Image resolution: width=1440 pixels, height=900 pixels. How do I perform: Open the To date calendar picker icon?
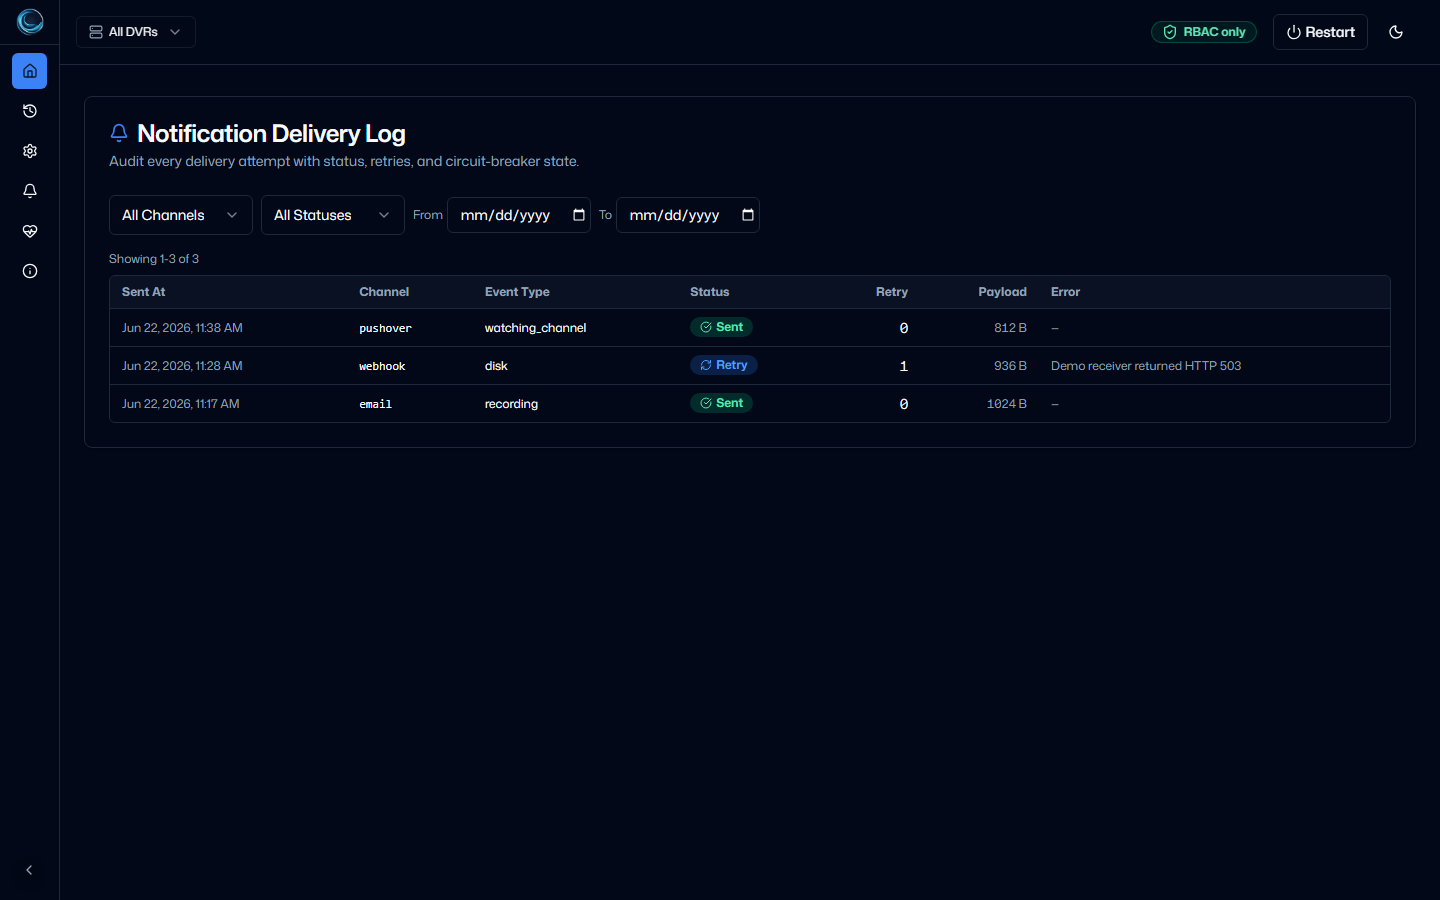(x=747, y=215)
